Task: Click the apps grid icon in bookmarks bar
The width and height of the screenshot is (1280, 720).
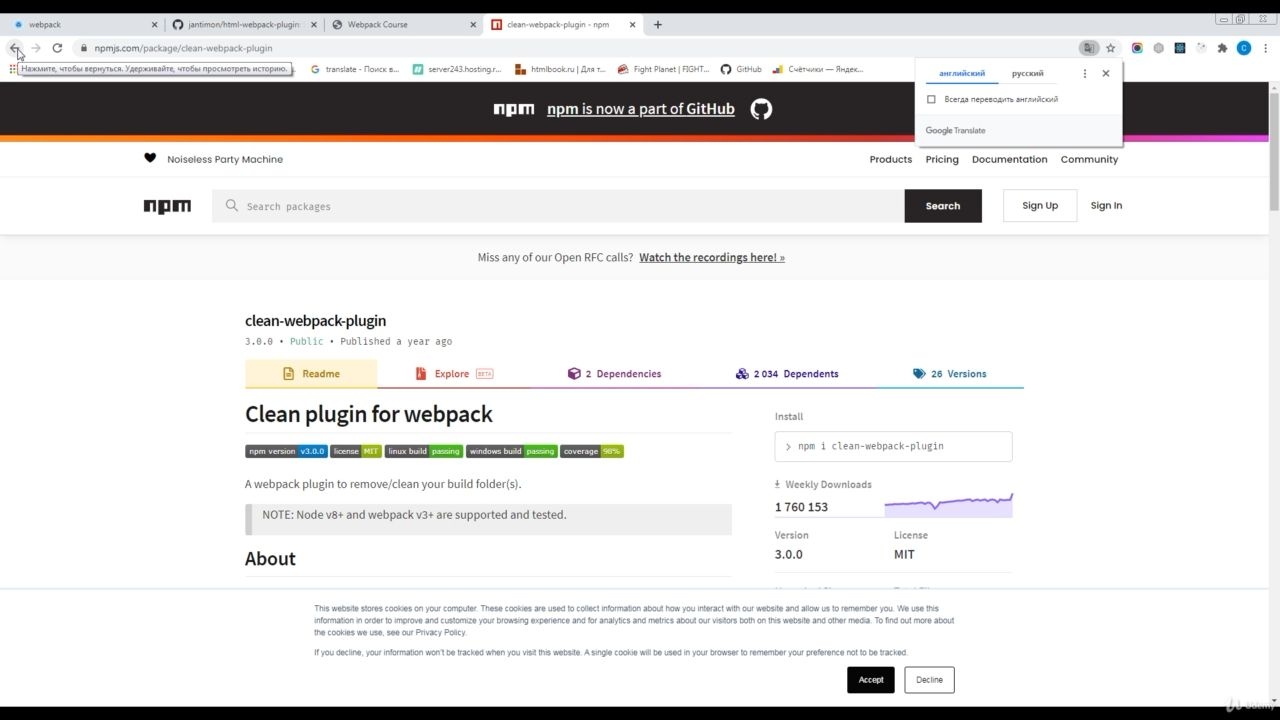Action: pyautogui.click(x=13, y=69)
